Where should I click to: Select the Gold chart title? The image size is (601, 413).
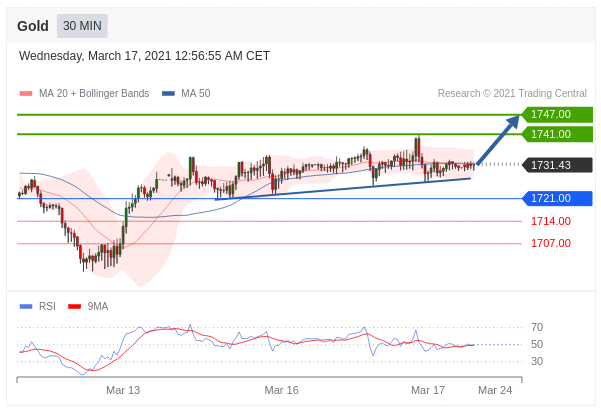(33, 26)
